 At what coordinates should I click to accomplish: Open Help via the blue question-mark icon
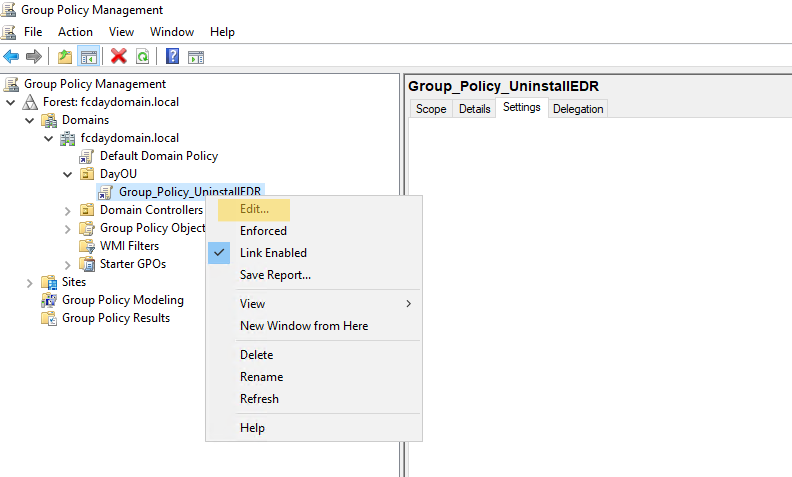pyautogui.click(x=173, y=56)
